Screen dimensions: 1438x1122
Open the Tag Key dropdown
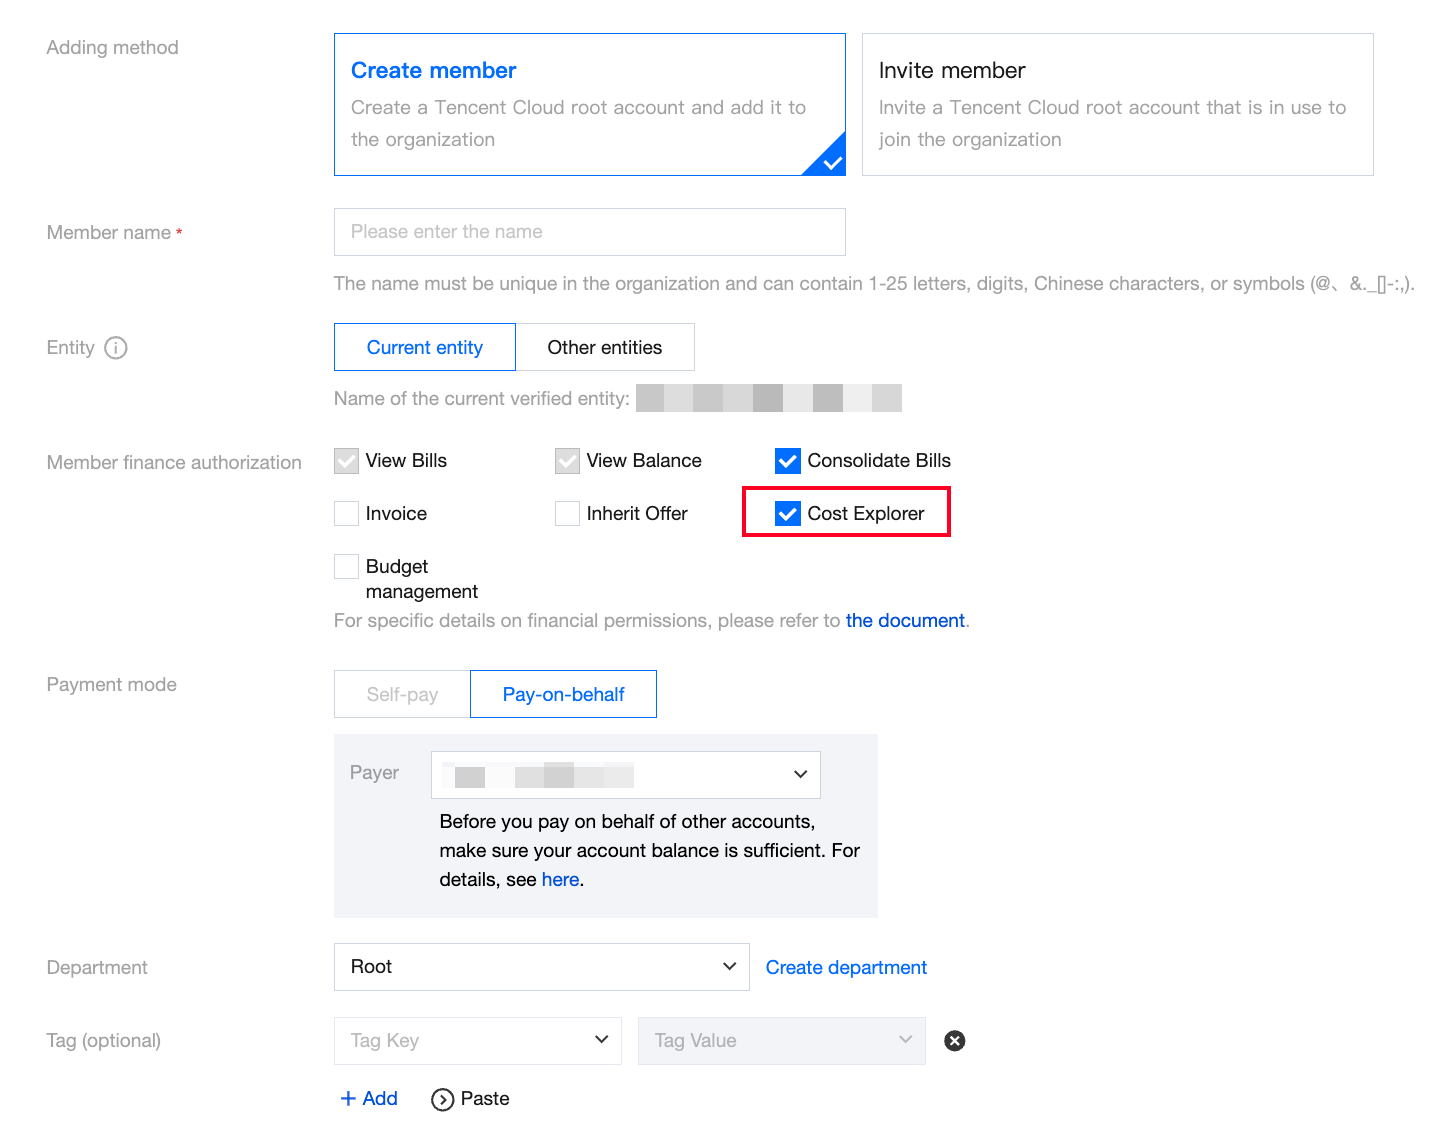click(x=477, y=1041)
